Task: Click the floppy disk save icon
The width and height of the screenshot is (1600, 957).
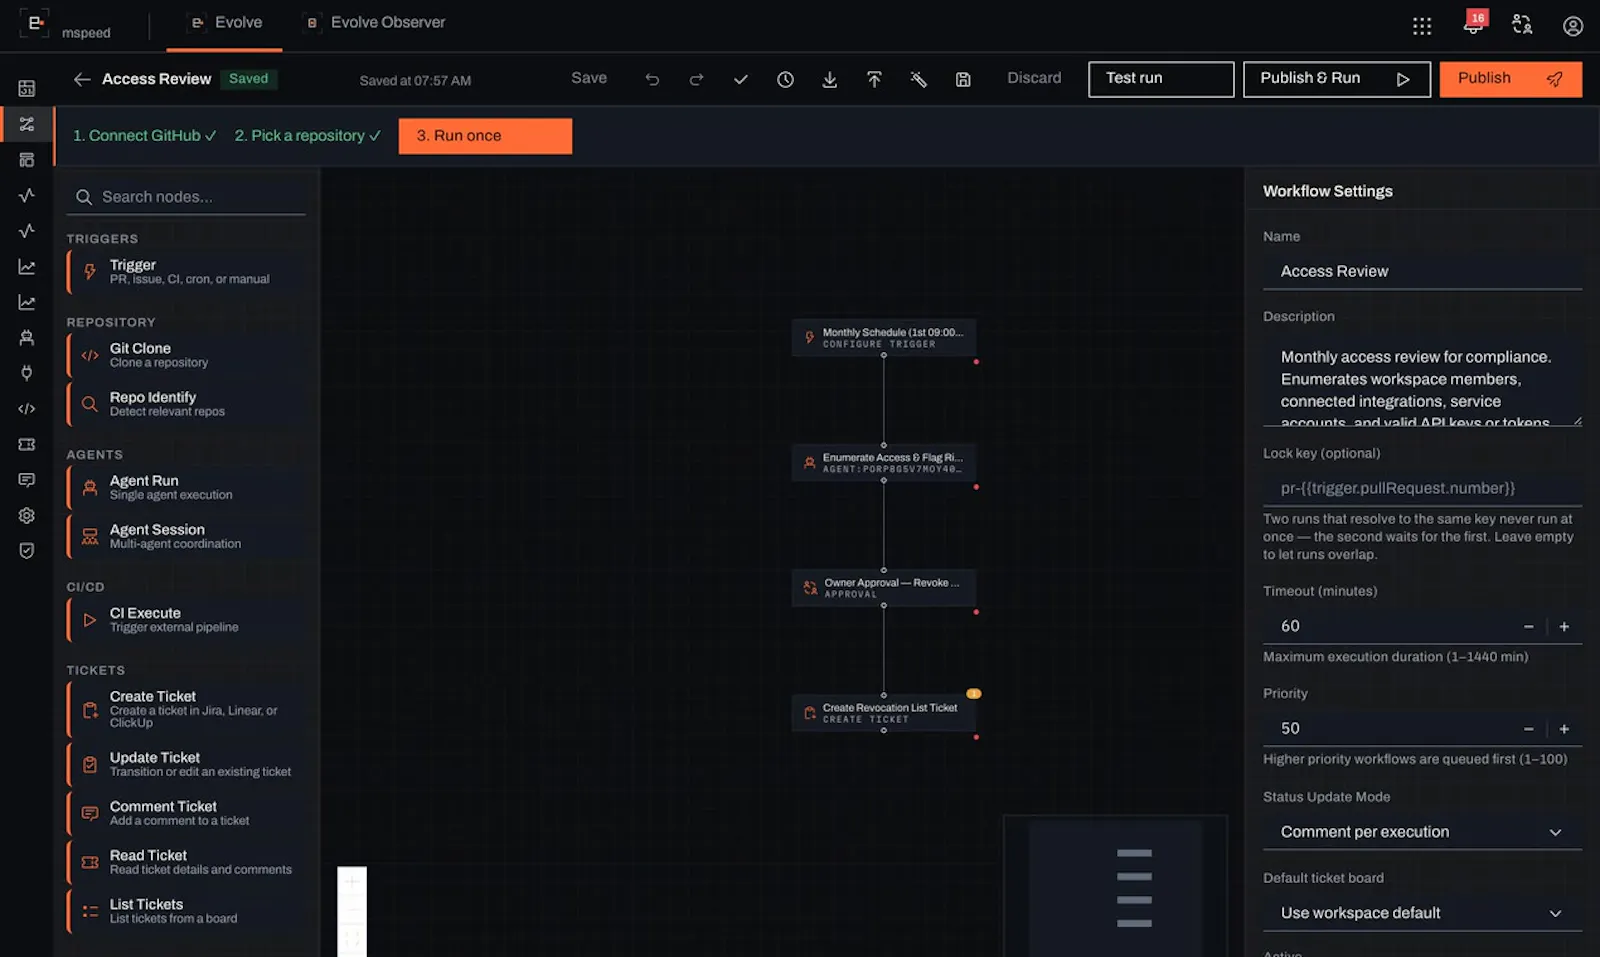Action: (963, 79)
